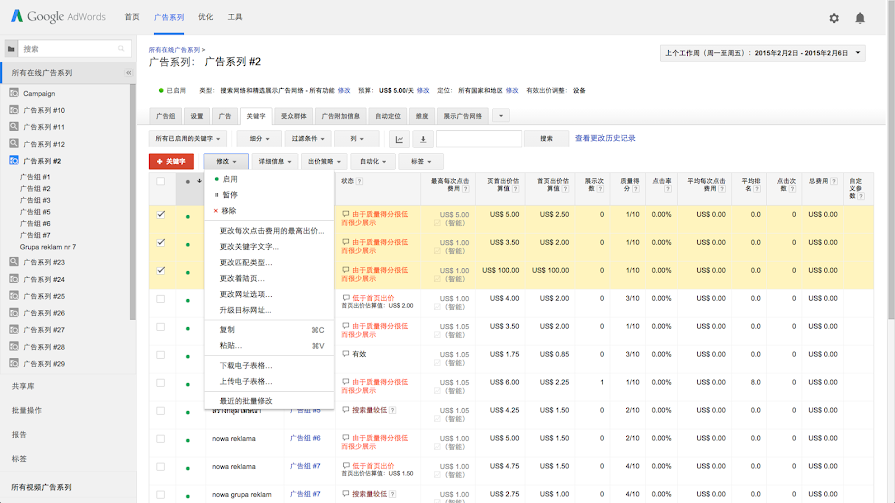Select 广告系列 #23 in the sidebar
Screen dimensions: 895x503
[x=44, y=262]
